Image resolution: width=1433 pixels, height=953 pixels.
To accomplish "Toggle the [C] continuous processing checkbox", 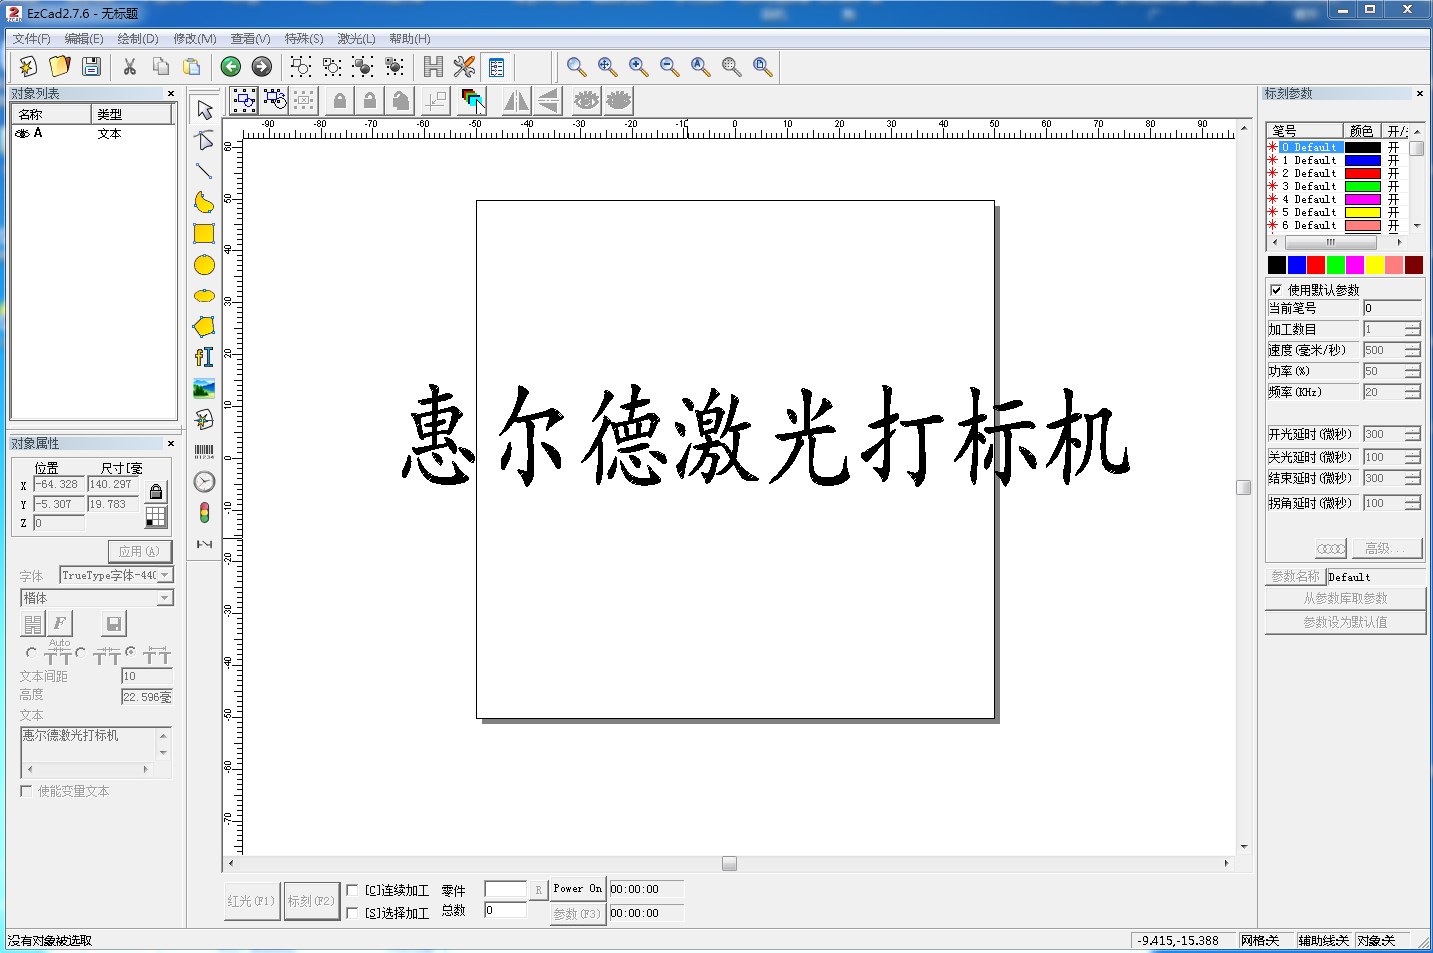I will tap(352, 889).
